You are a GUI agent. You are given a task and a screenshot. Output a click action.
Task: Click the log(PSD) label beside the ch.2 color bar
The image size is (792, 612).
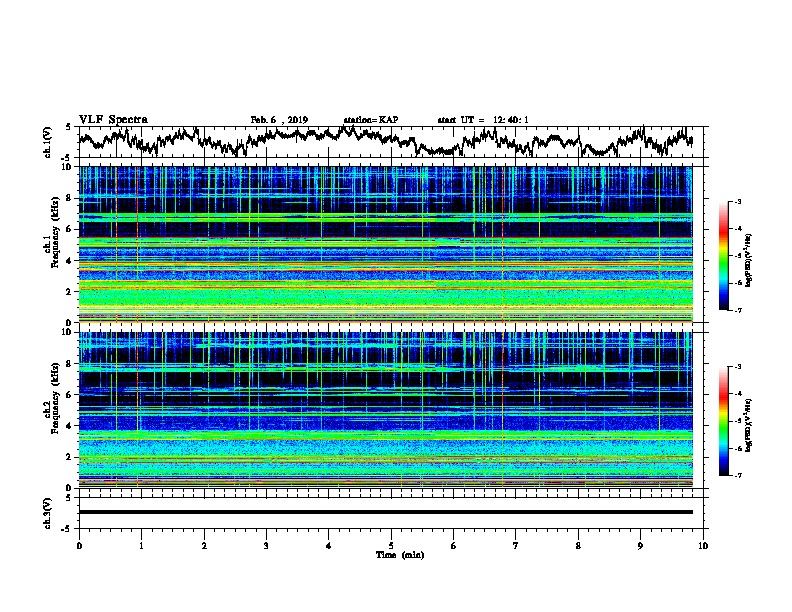tap(749, 425)
